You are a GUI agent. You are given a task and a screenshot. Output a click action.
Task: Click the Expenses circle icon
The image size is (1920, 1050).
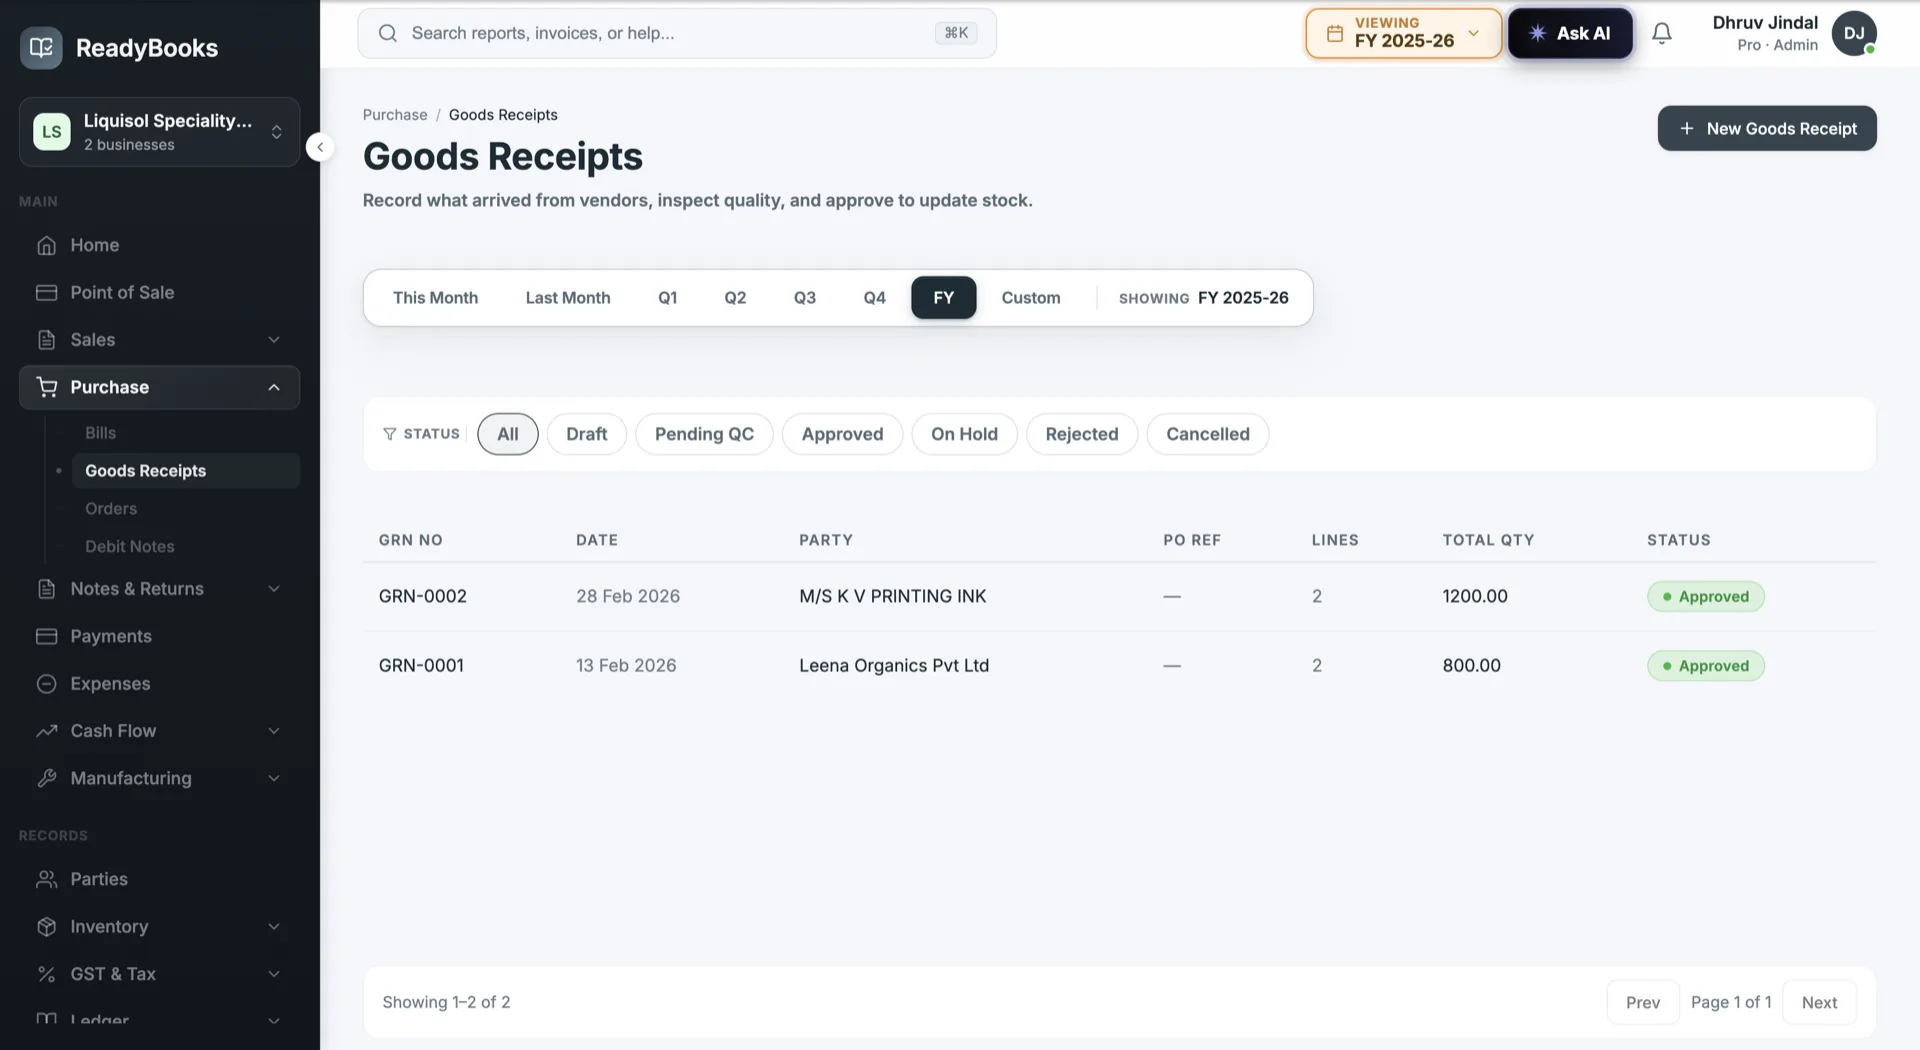[46, 684]
